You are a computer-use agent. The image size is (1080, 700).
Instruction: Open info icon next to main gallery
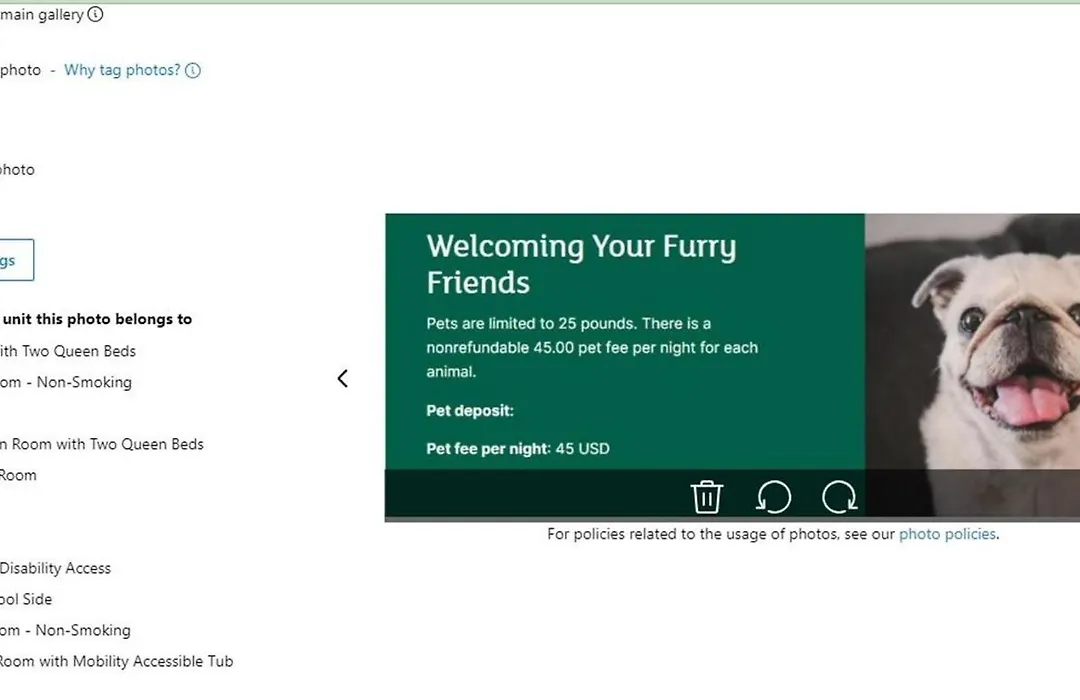click(95, 14)
